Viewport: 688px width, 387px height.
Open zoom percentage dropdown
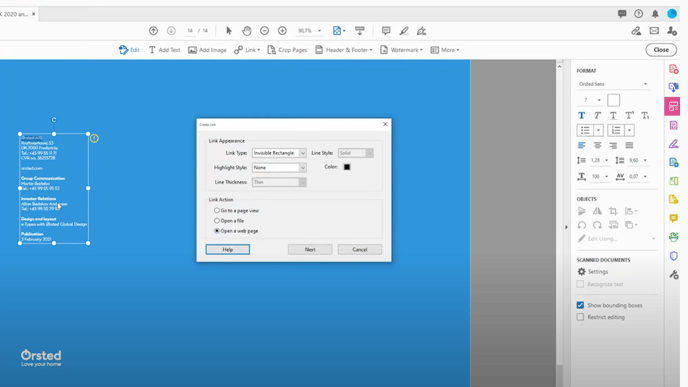click(319, 31)
